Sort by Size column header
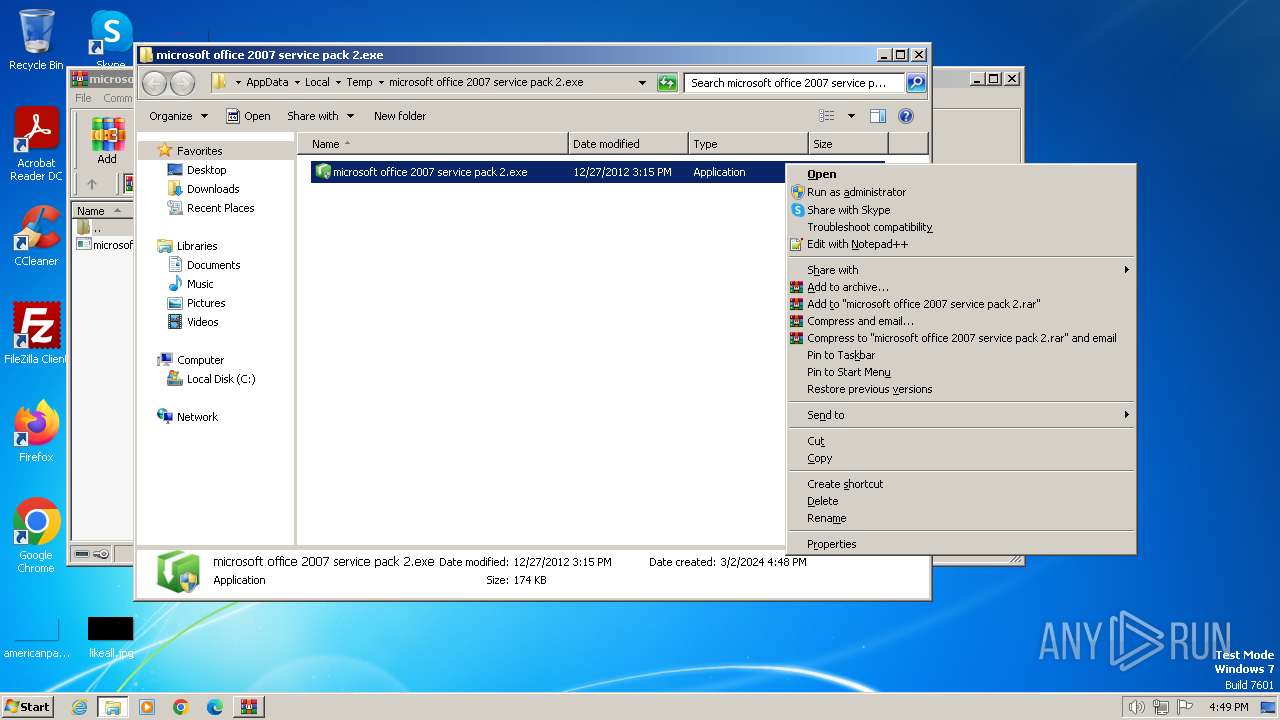Image resolution: width=1280 pixels, height=720 pixels. pyautogui.click(x=848, y=144)
